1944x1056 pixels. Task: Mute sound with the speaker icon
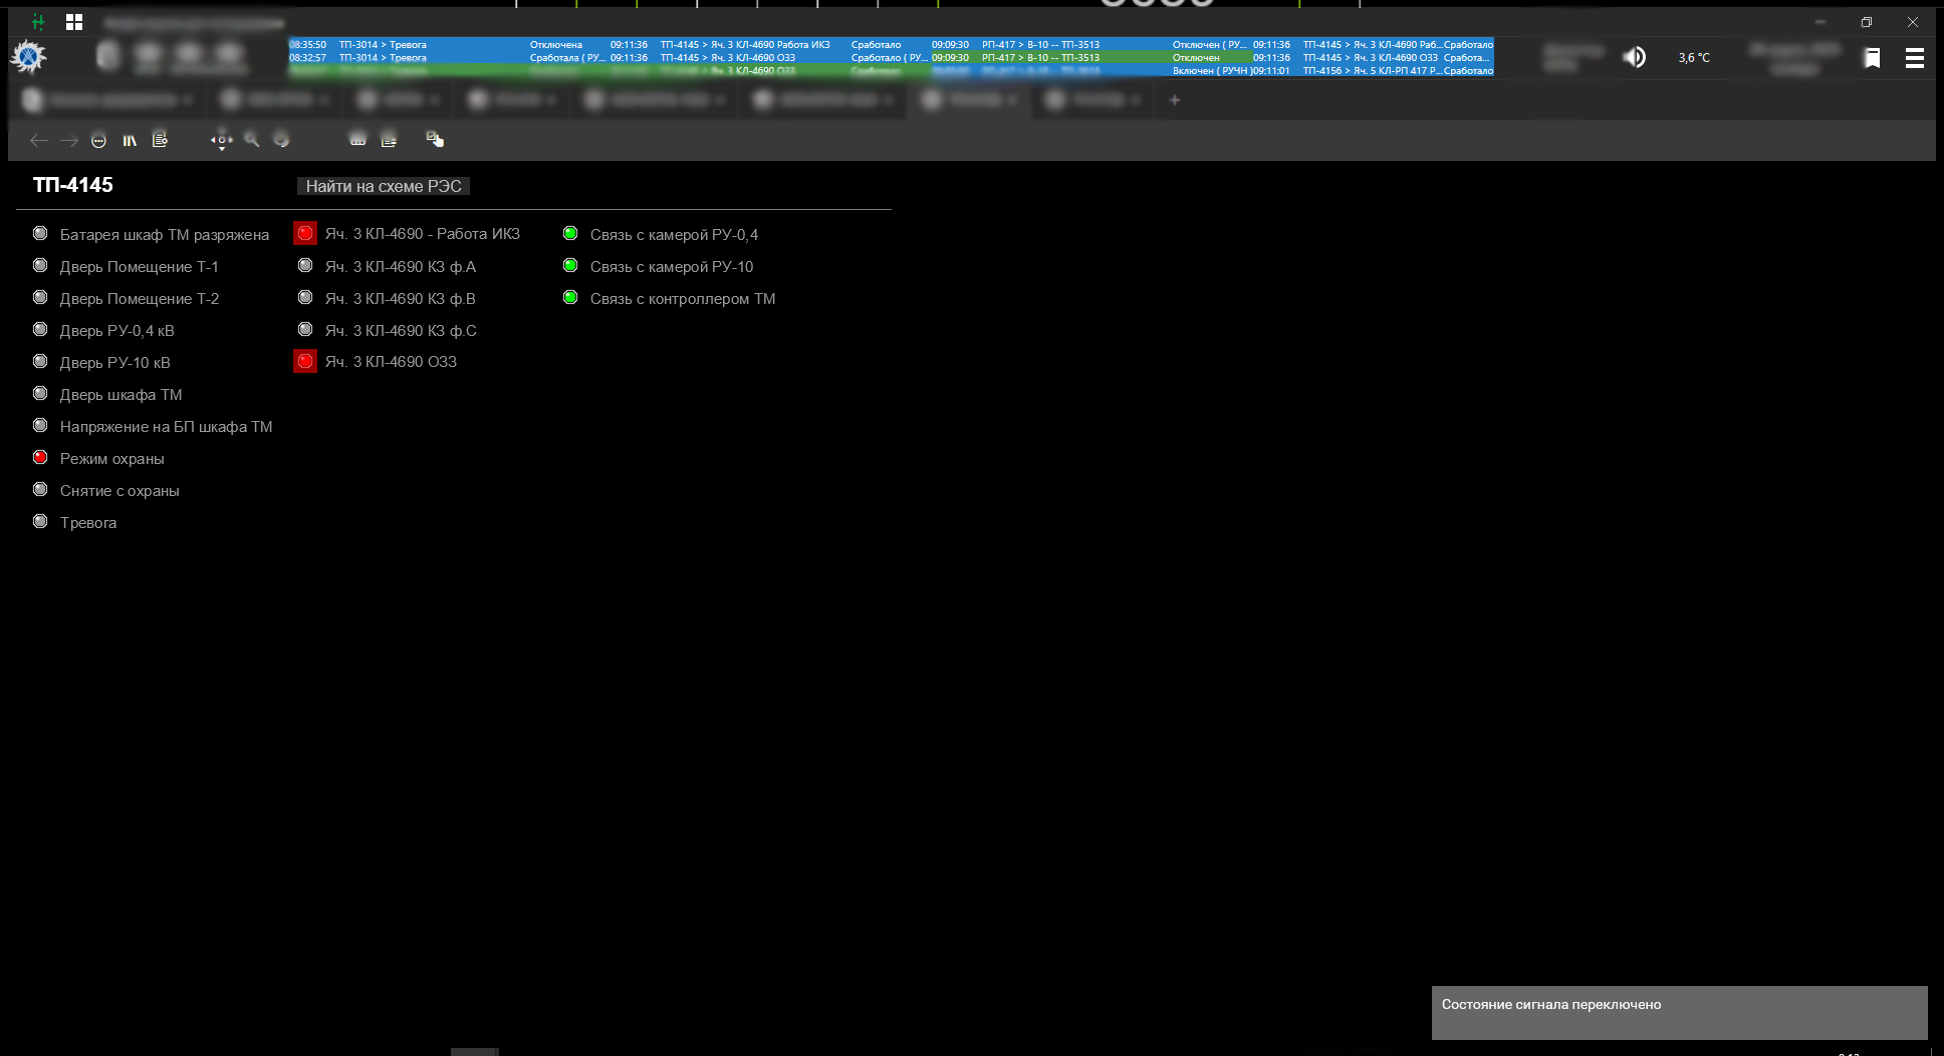tap(1634, 57)
